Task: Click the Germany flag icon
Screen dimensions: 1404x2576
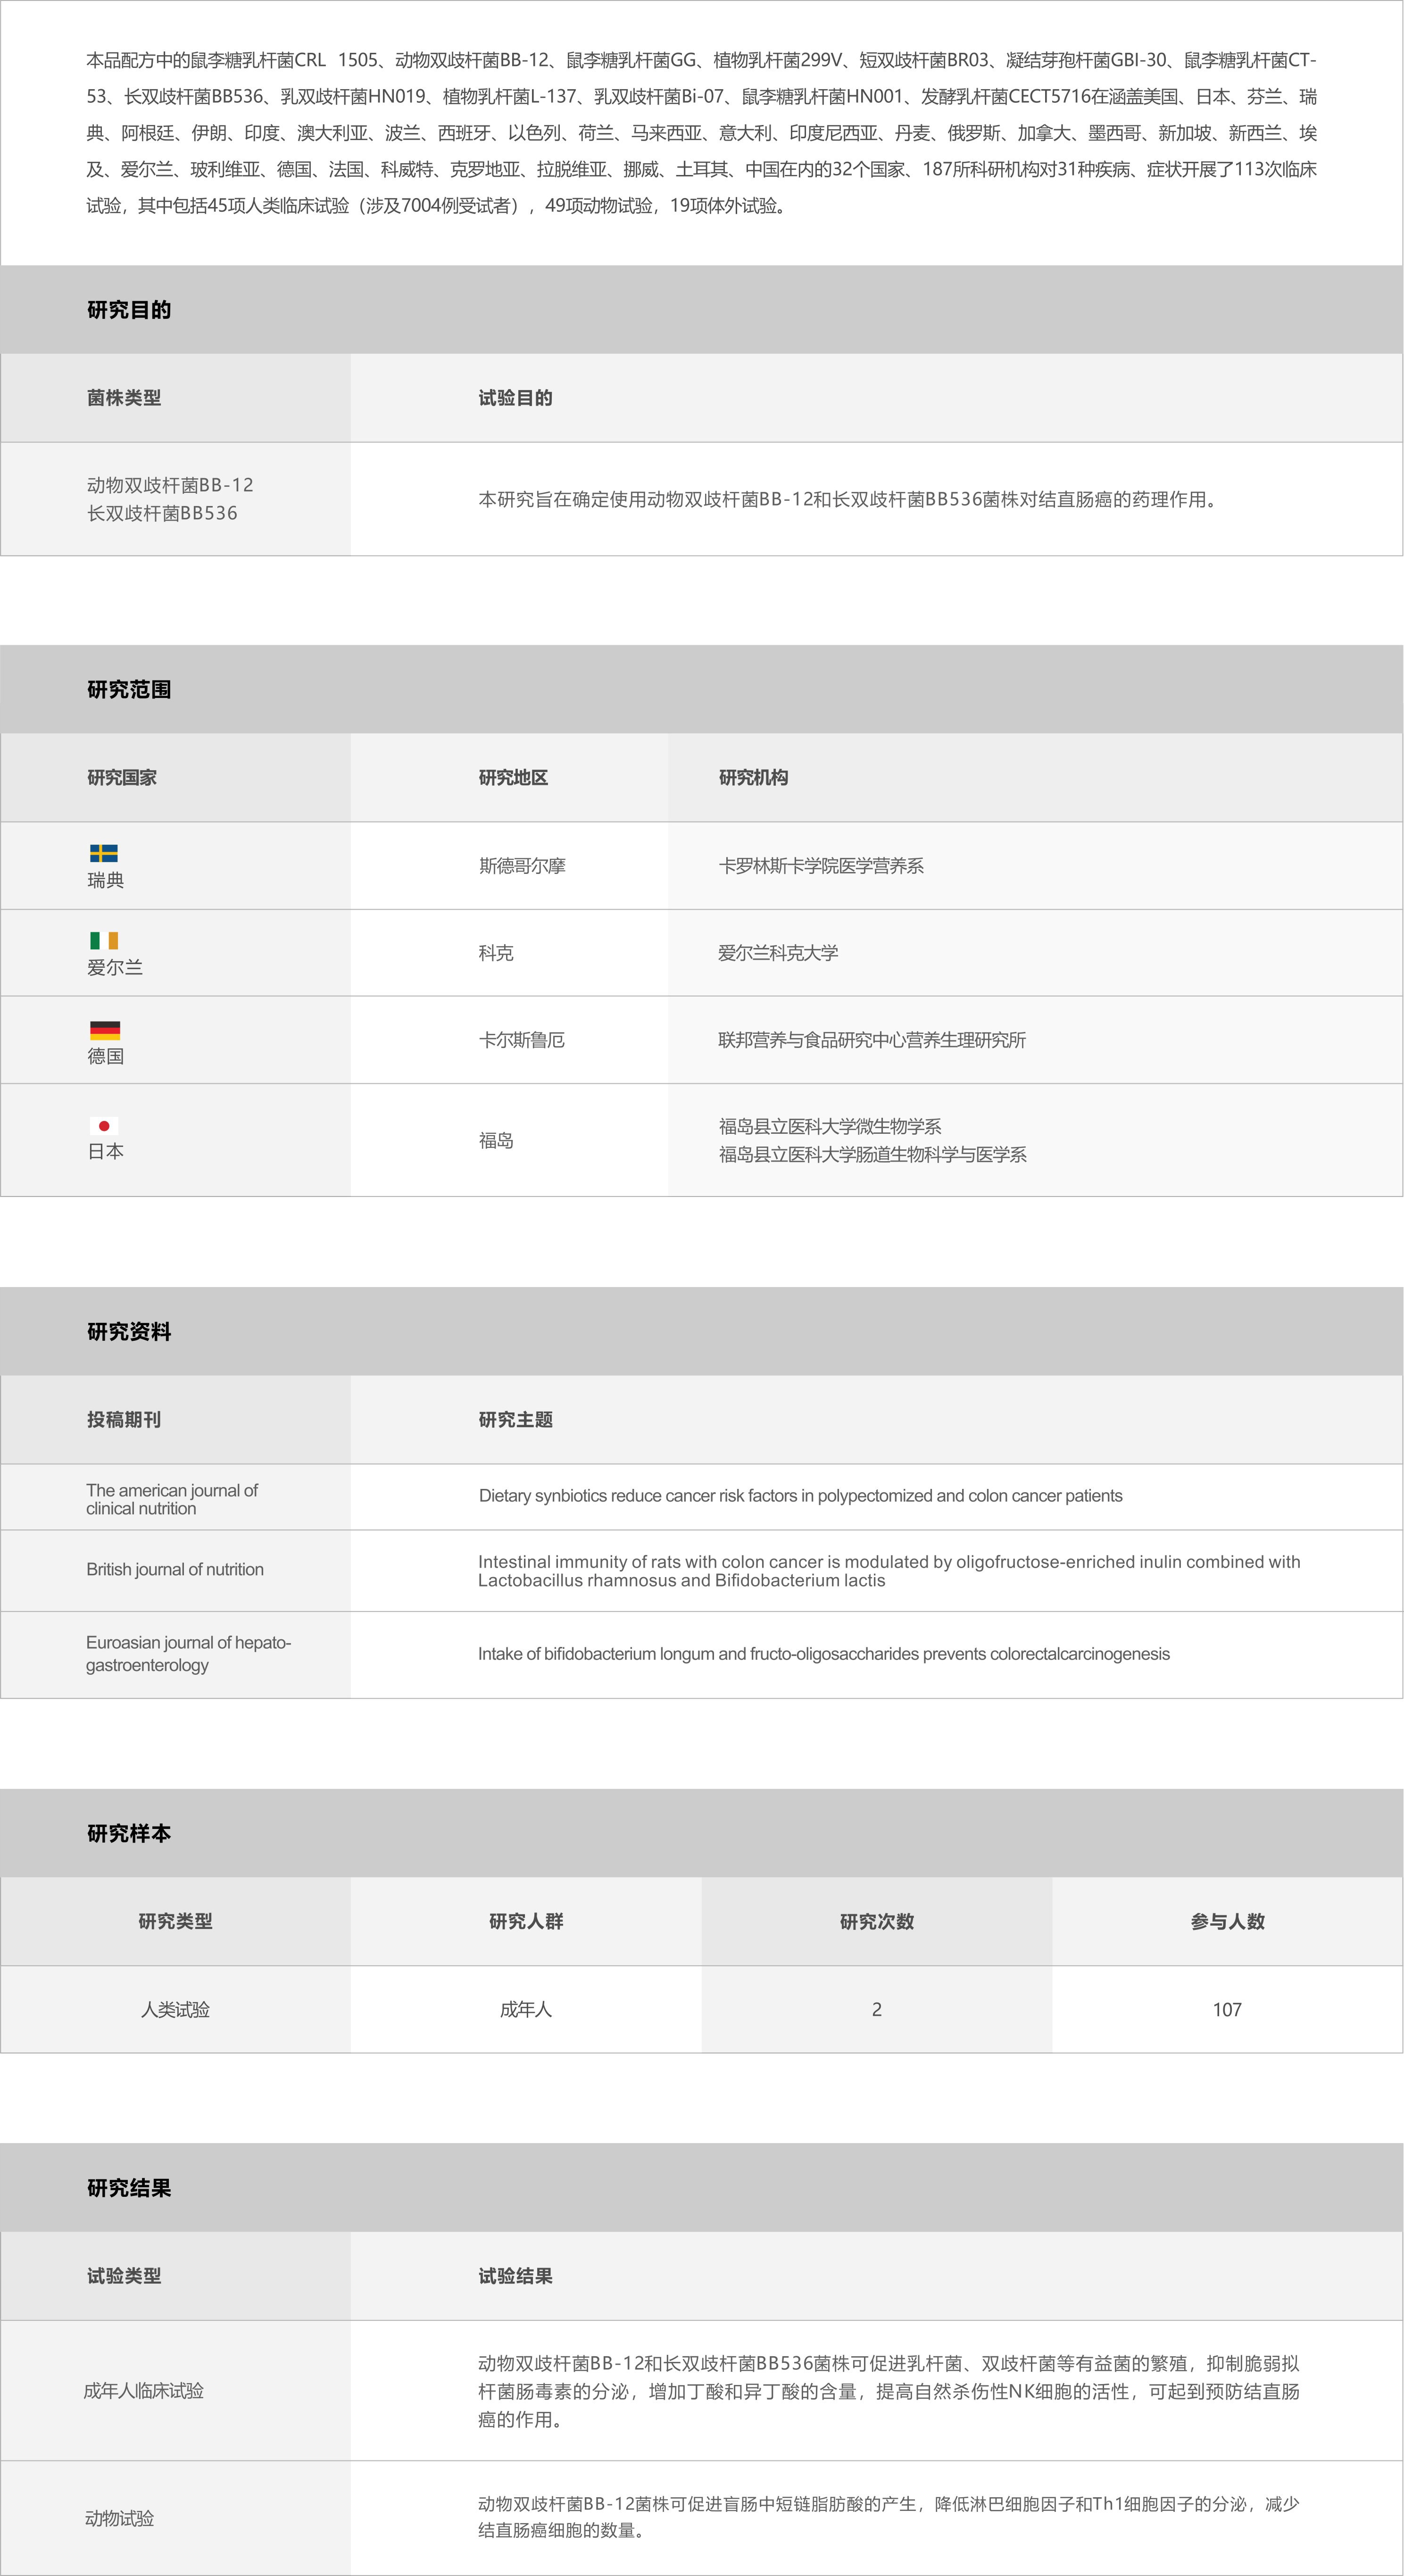Action: tap(105, 1030)
